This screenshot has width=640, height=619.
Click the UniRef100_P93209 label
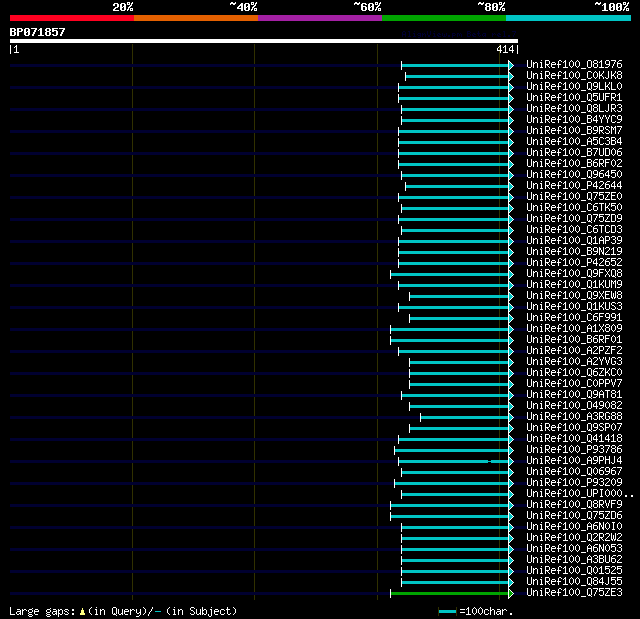[x=574, y=483]
